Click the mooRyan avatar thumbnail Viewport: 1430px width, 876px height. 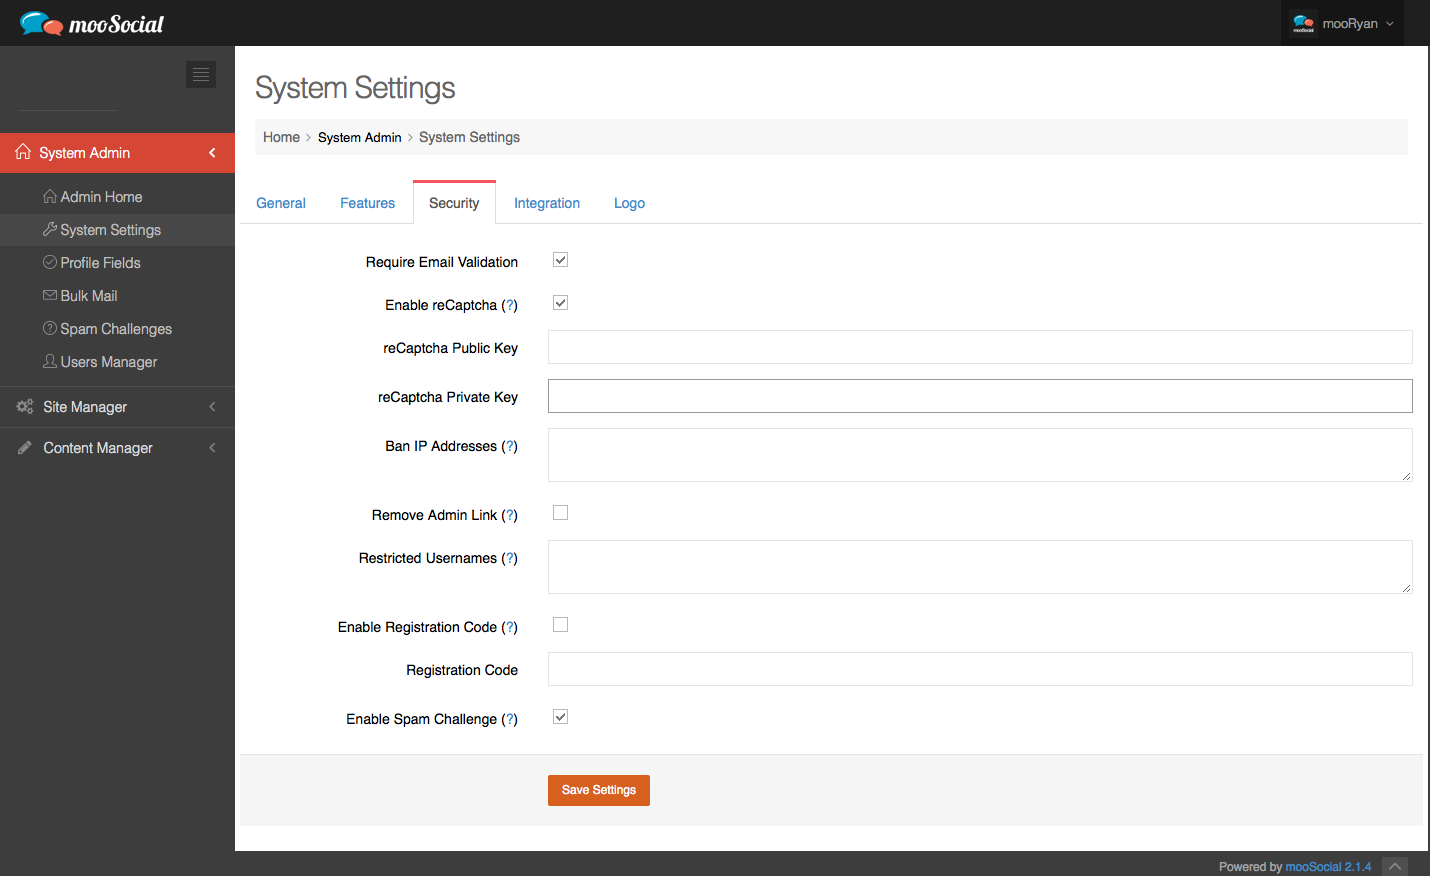(x=1303, y=23)
